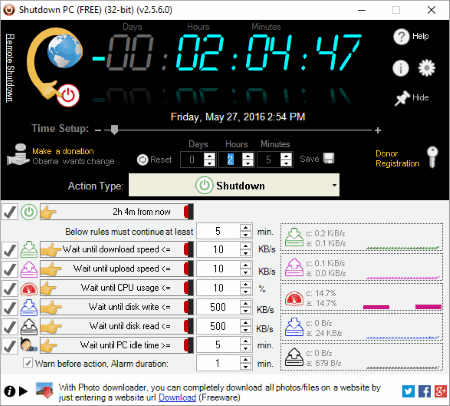450x406 pixels.
Task: Click the Save floppy disk icon
Action: point(329,159)
